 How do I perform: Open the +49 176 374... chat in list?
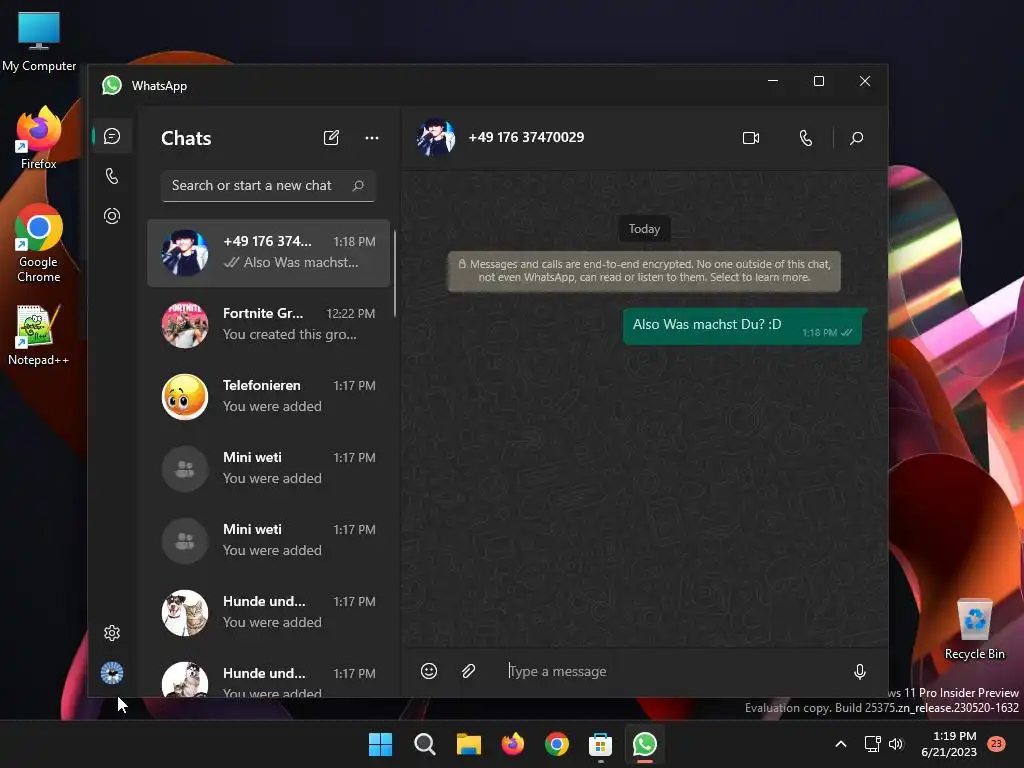[x=268, y=253]
